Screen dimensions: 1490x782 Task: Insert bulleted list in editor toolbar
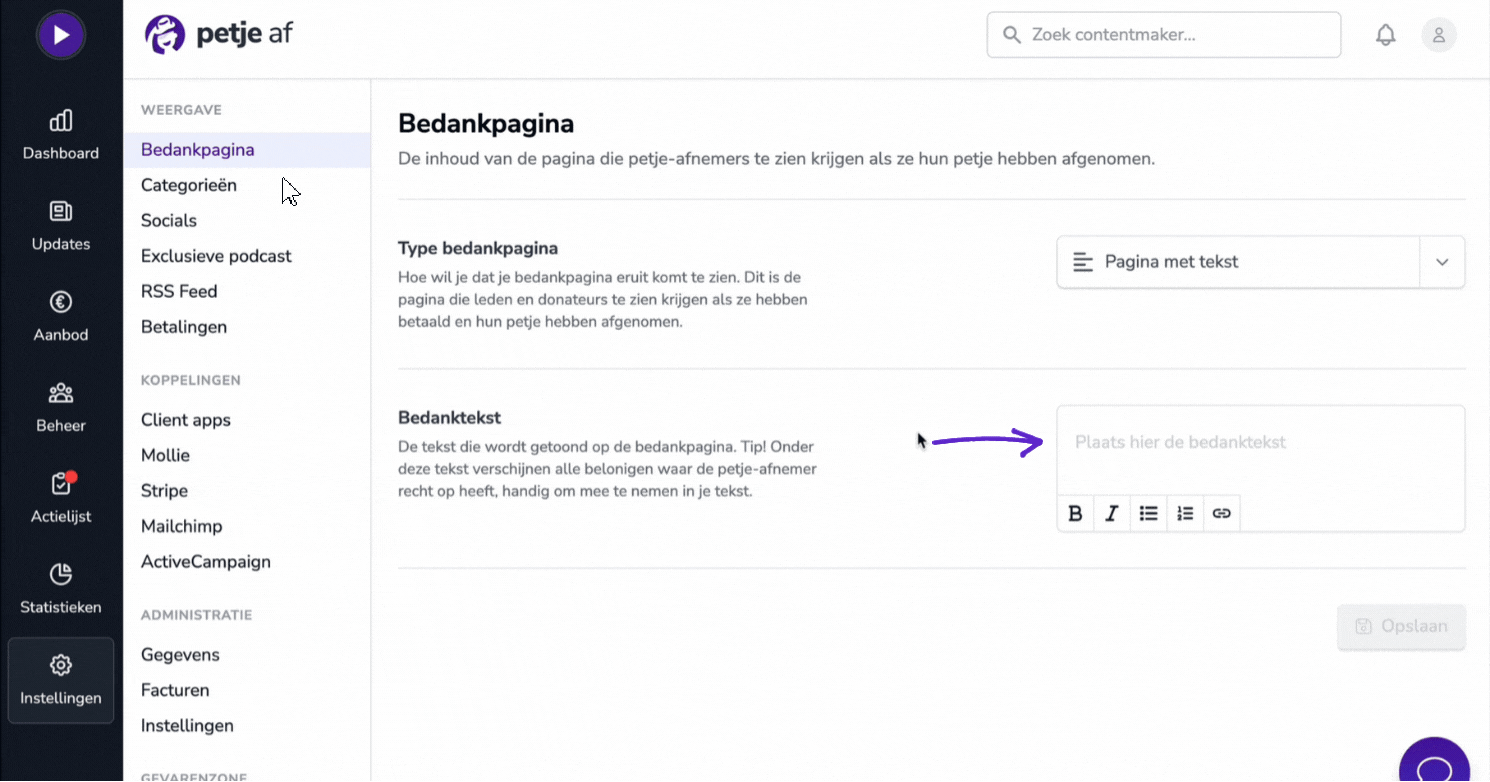[x=1148, y=513]
